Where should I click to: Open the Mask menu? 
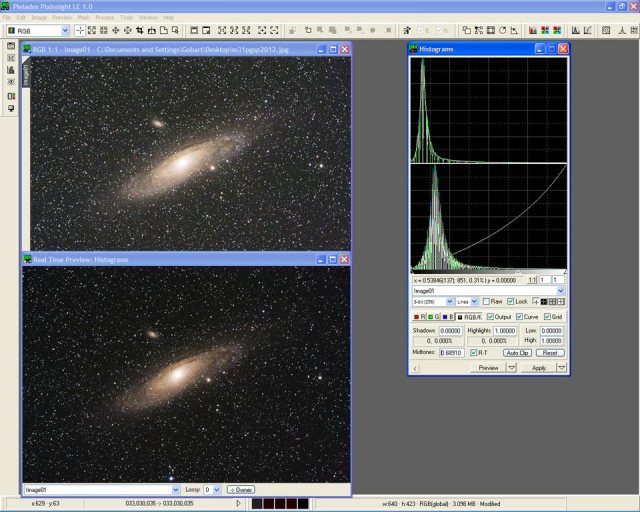click(x=83, y=17)
